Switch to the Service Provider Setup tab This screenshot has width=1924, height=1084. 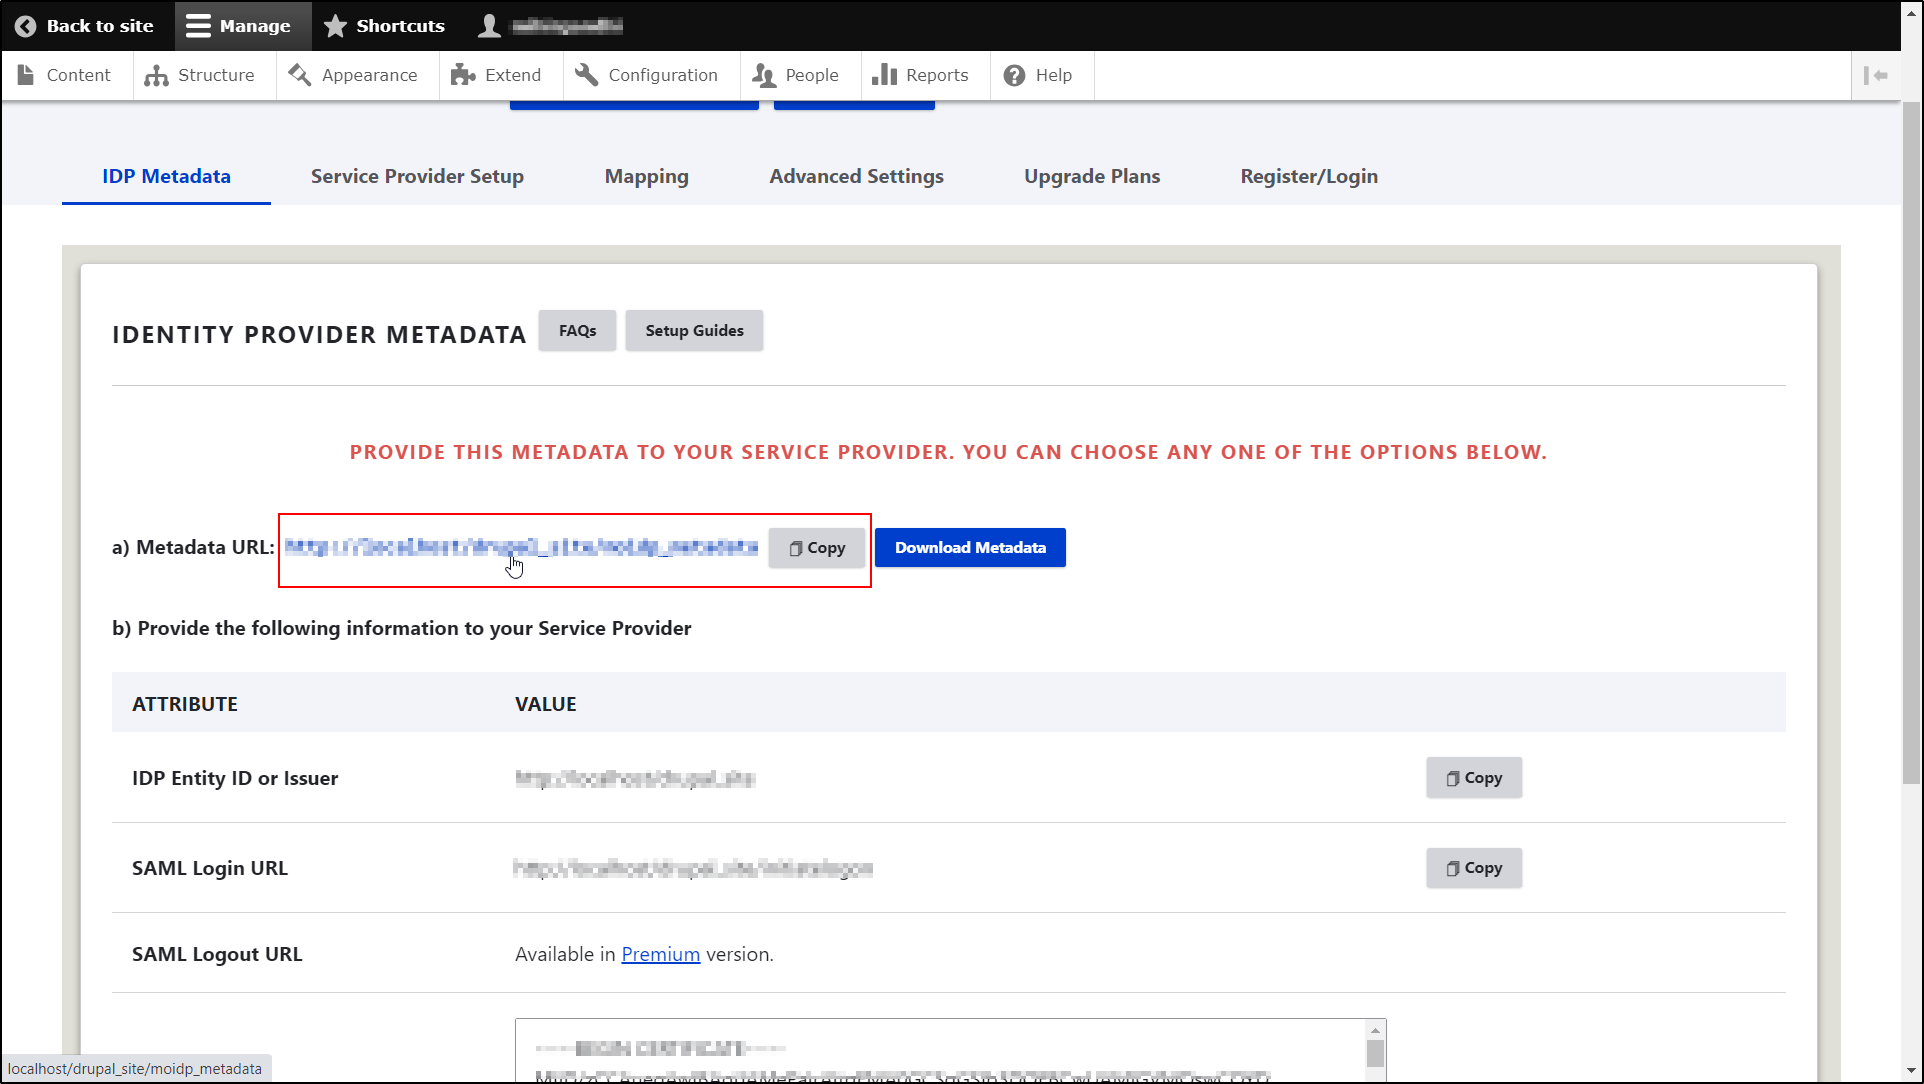pos(417,176)
